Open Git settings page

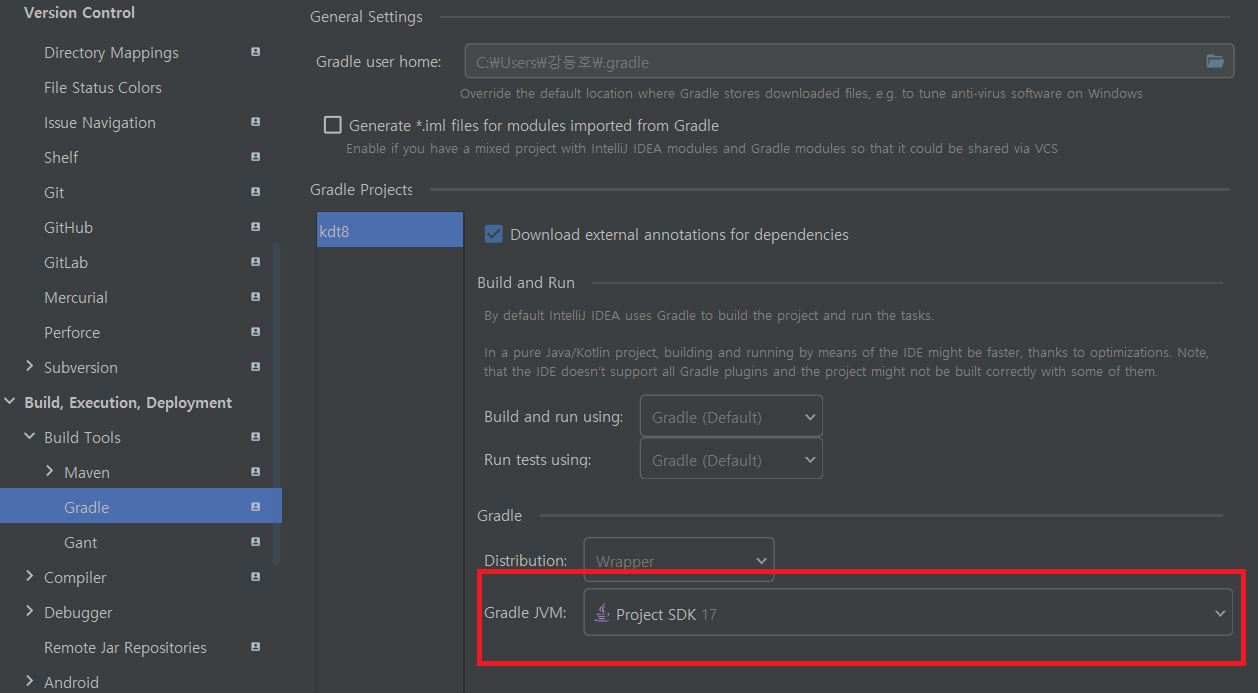coord(54,193)
